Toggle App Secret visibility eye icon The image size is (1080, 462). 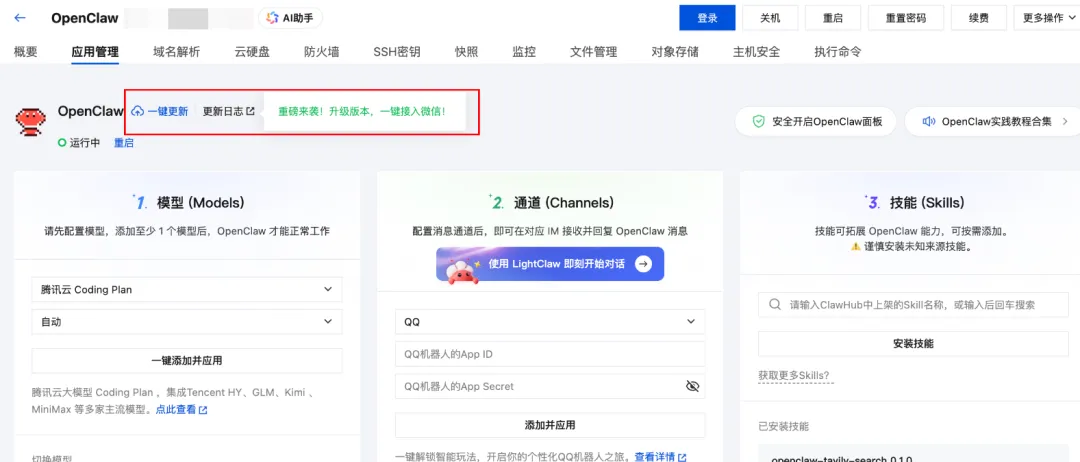(692, 386)
